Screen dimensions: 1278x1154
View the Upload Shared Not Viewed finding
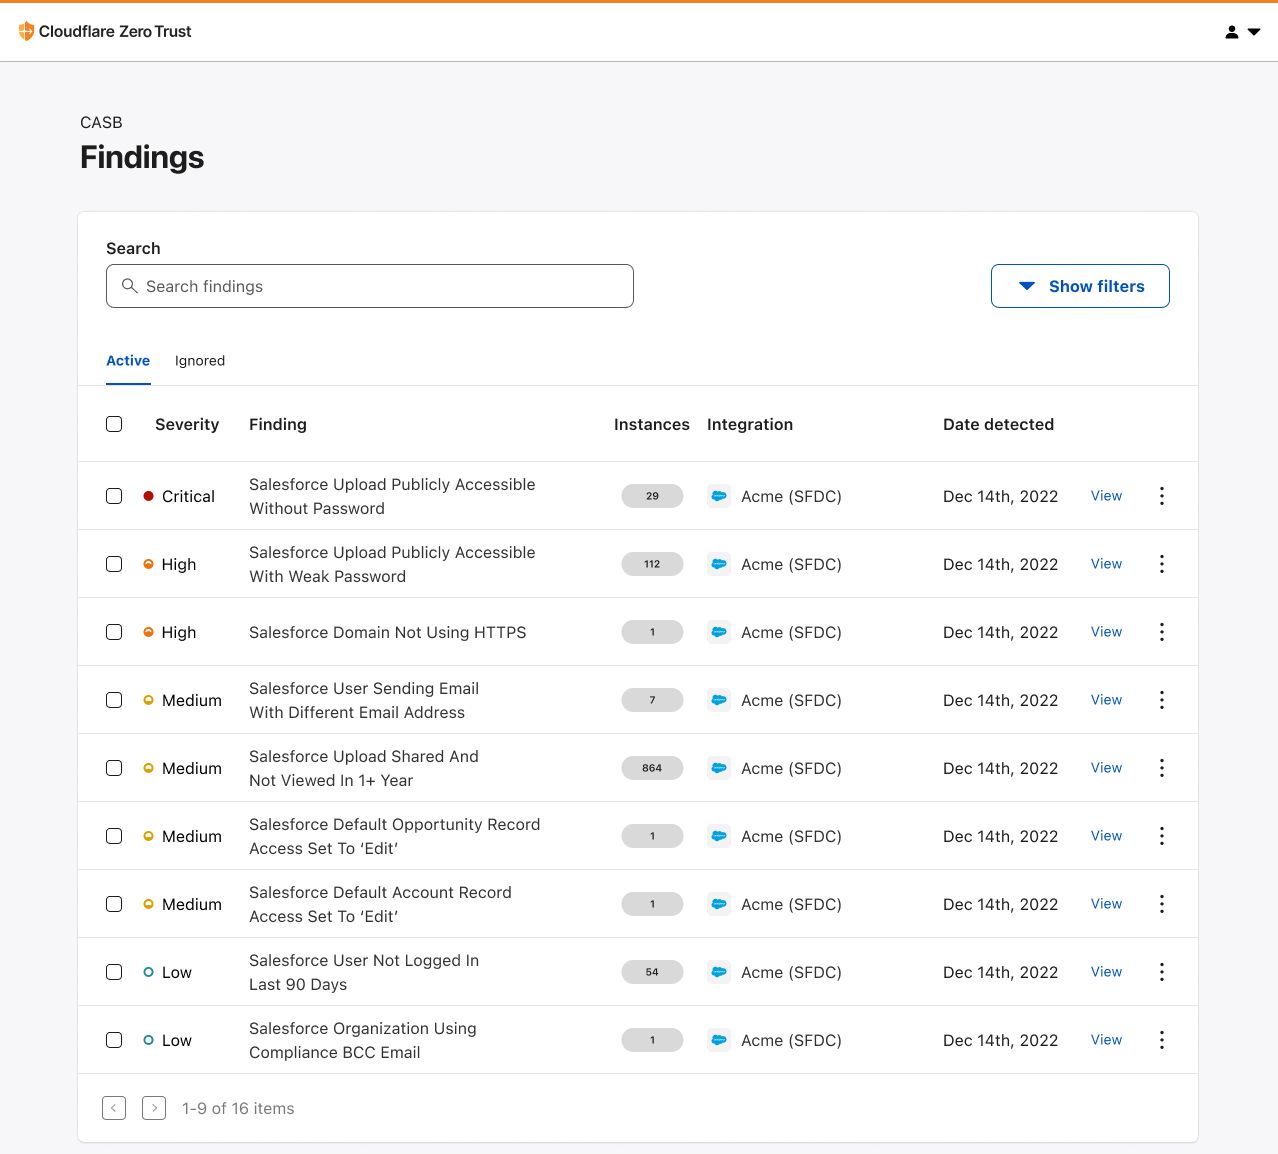pos(1106,768)
